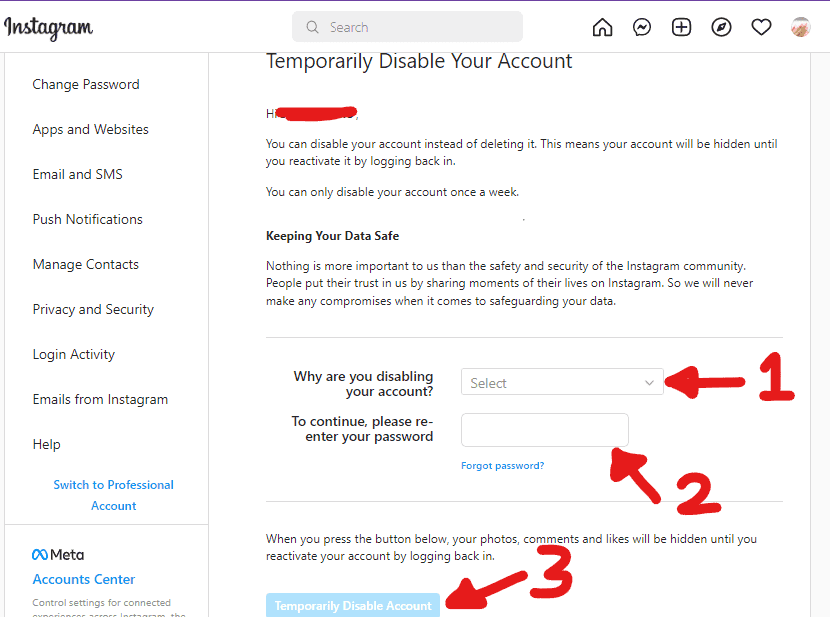830x617 pixels.
Task: Open activity feed heart icon
Action: [761, 27]
